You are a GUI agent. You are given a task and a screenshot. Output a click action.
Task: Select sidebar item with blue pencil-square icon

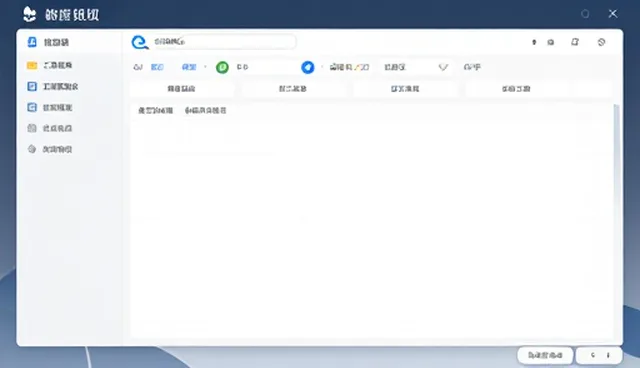click(52, 86)
